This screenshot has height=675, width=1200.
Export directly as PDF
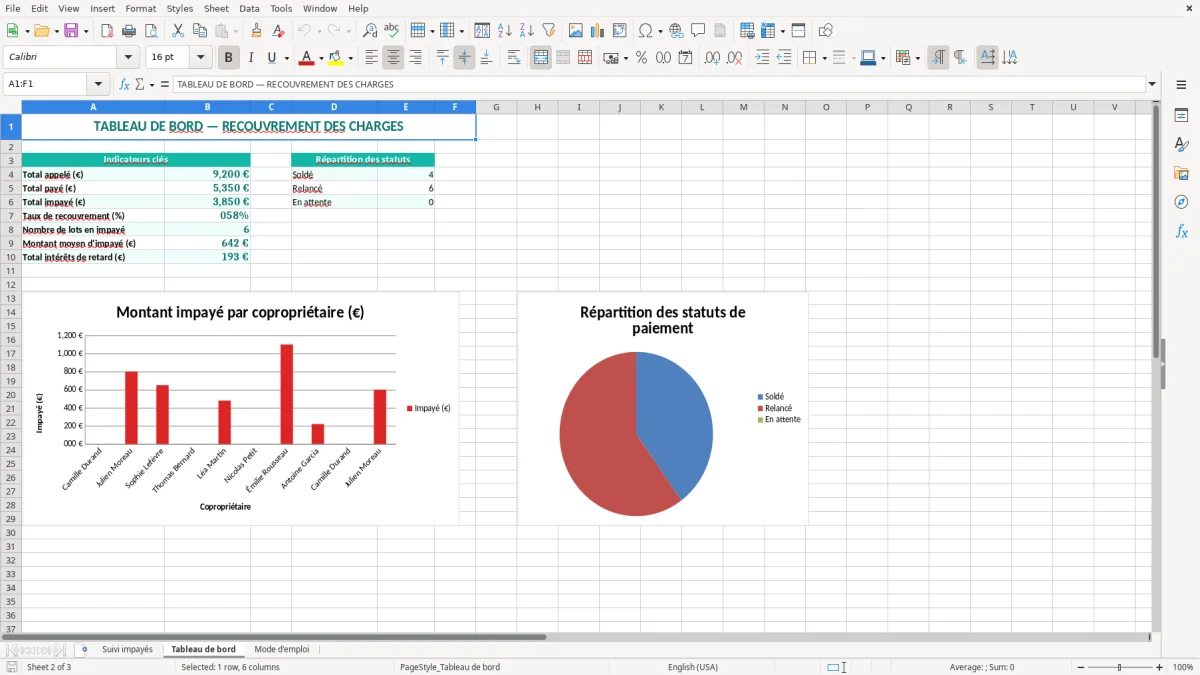point(107,31)
